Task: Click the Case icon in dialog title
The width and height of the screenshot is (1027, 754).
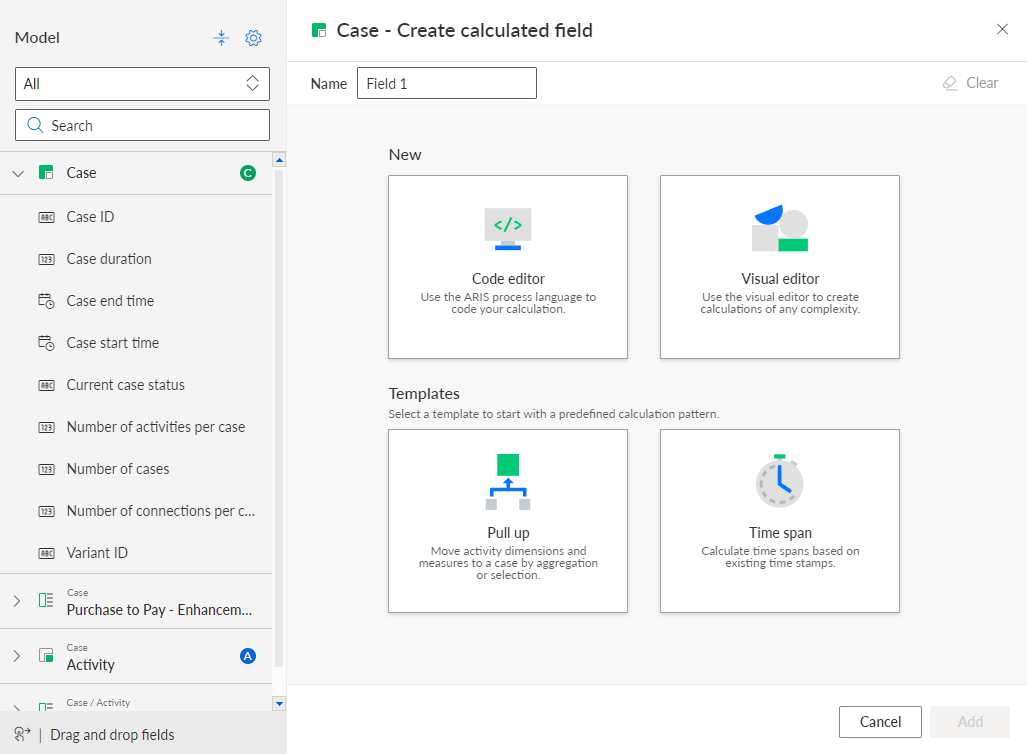Action: tap(319, 30)
